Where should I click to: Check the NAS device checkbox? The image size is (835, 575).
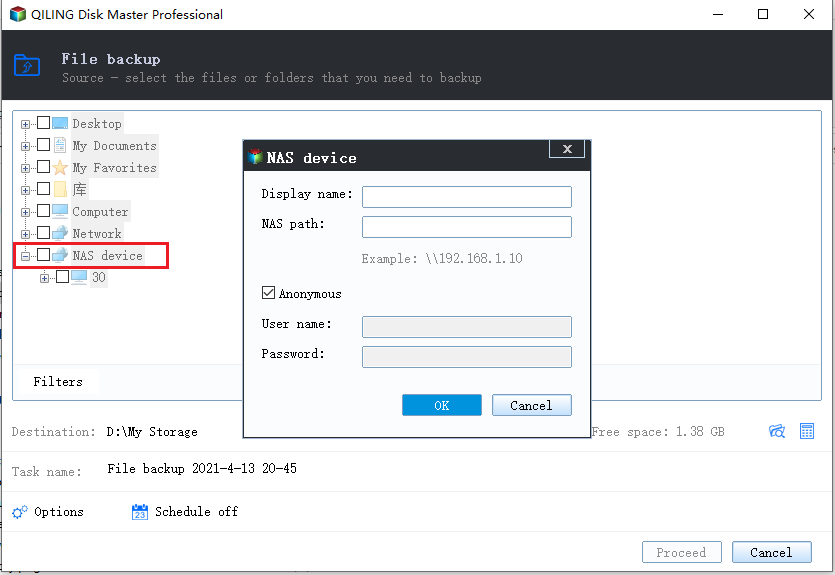point(44,254)
